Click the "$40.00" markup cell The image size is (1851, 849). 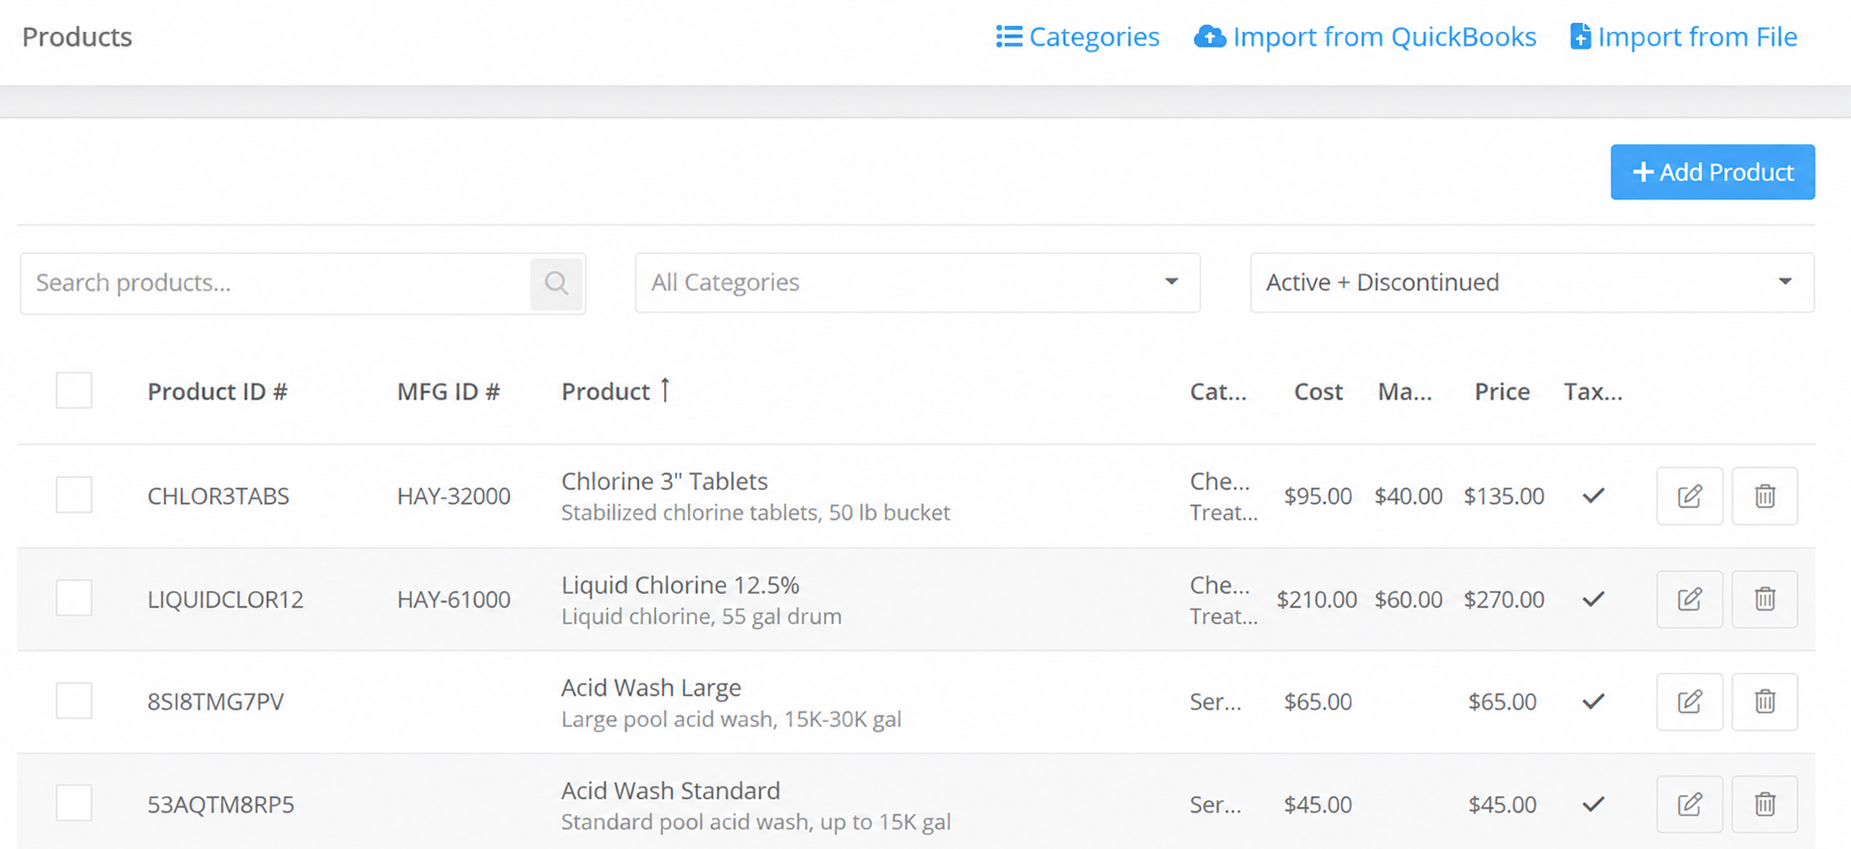point(1408,496)
